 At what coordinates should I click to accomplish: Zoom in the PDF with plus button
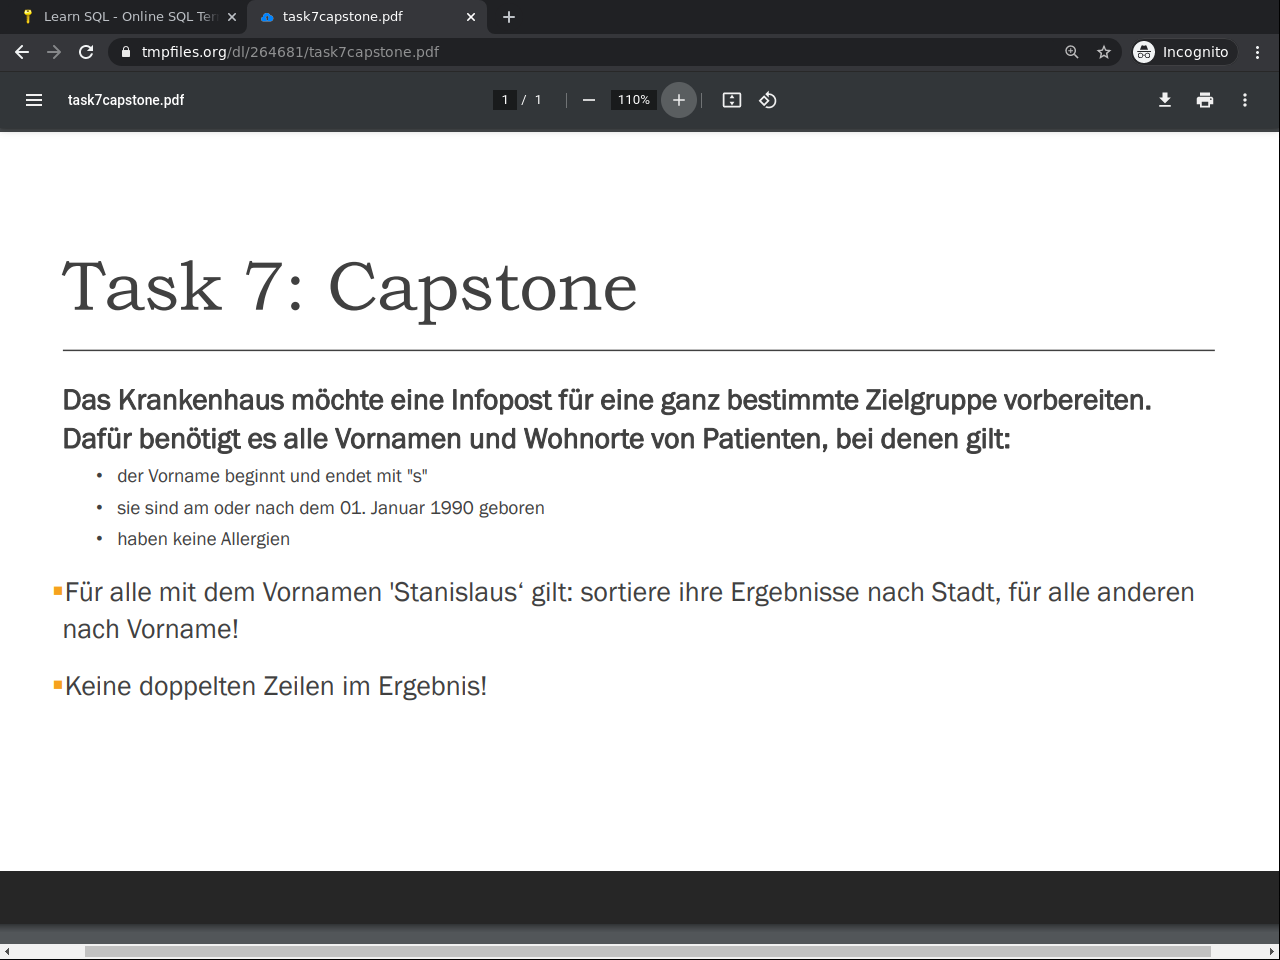pos(679,100)
